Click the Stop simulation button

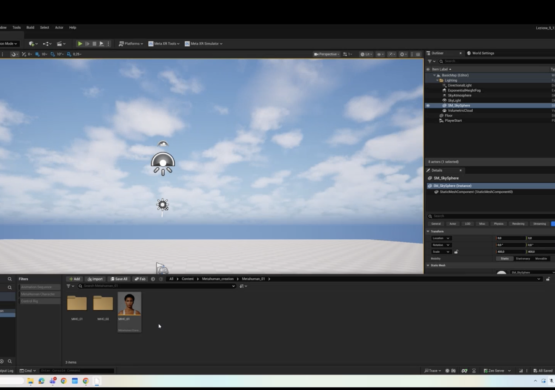tap(95, 44)
